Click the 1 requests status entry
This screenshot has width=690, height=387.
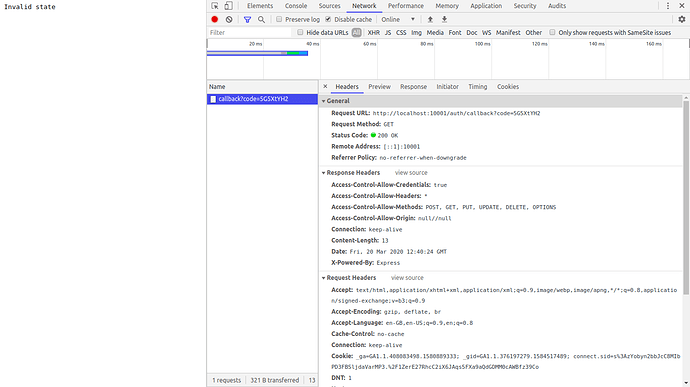click(227, 380)
